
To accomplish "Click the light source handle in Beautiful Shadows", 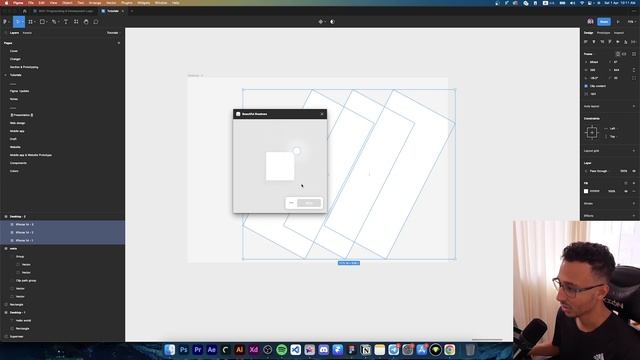I will pyautogui.click(x=297, y=151).
